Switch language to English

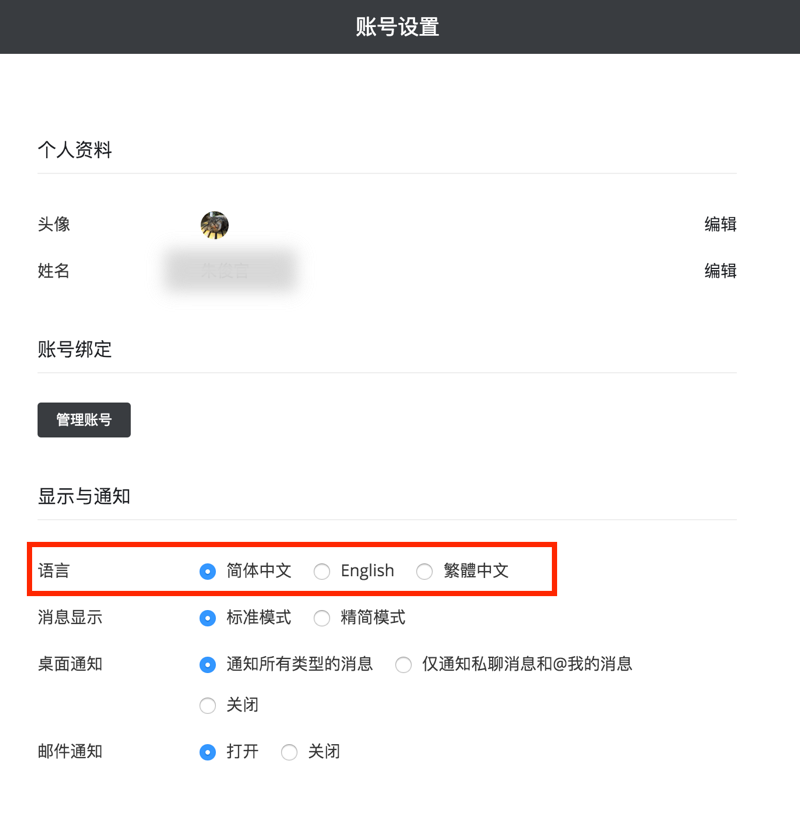[322, 571]
